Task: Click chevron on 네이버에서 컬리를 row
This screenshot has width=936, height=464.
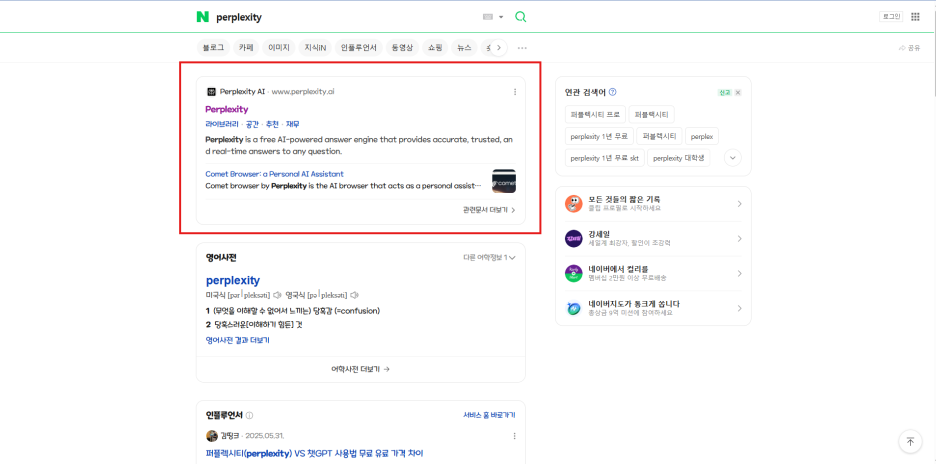Action: point(739,274)
